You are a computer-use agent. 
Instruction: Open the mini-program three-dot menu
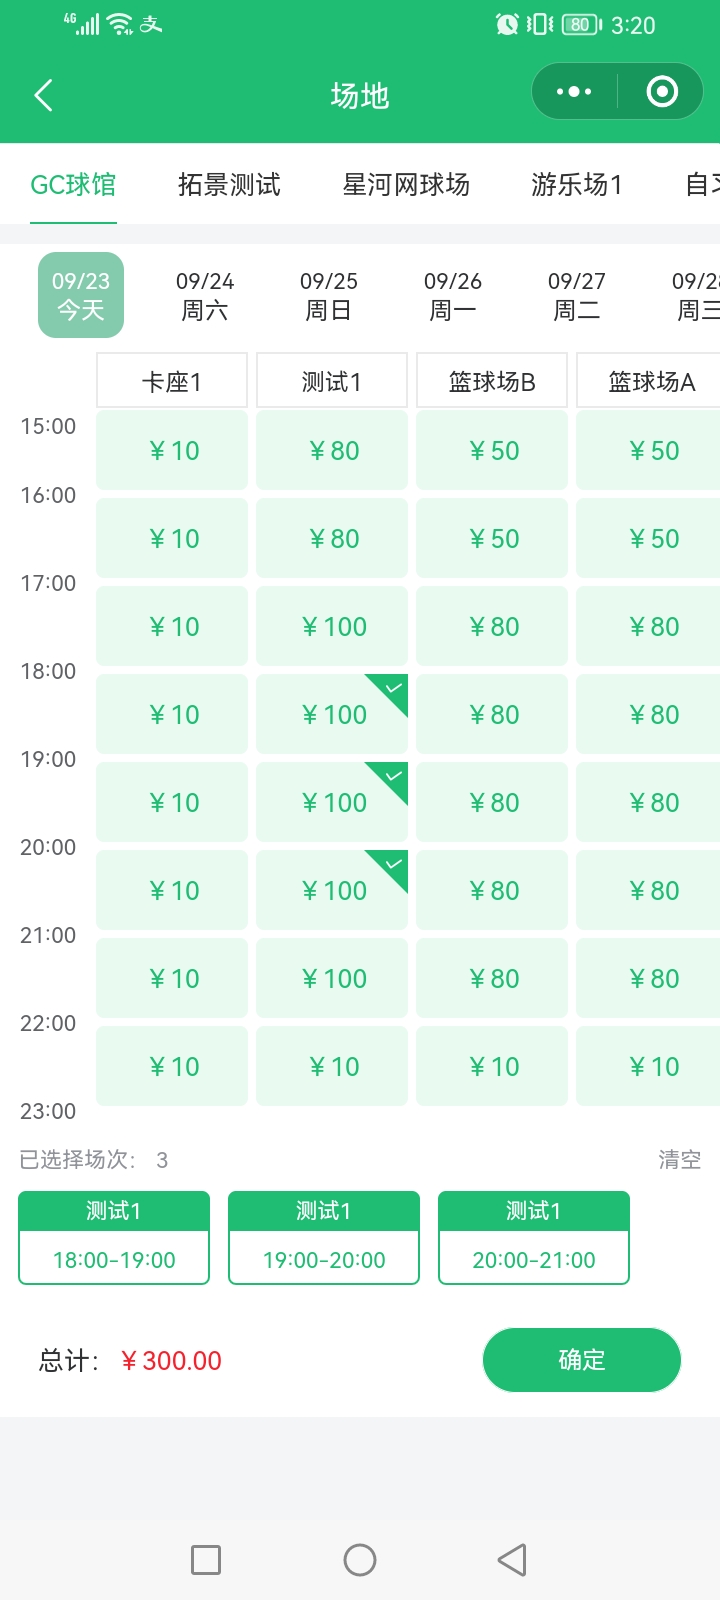coord(574,92)
